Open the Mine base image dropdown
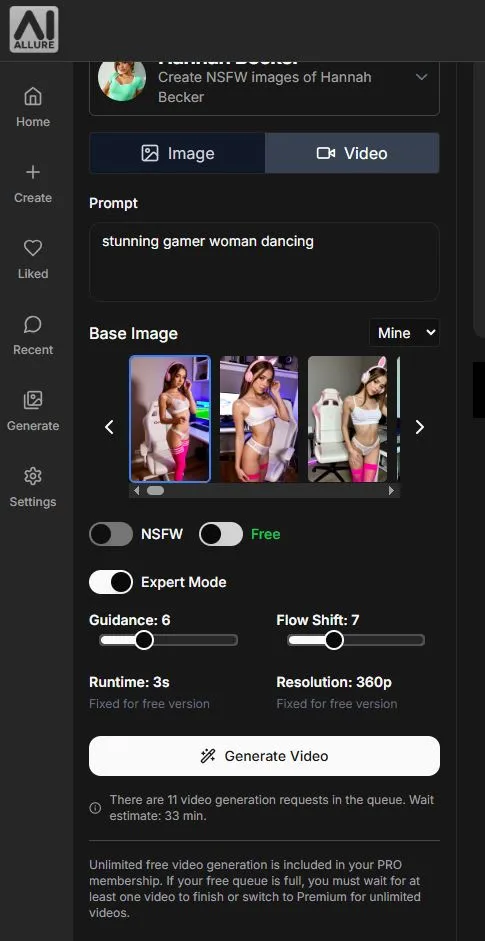The height and width of the screenshot is (941, 485). pos(404,332)
